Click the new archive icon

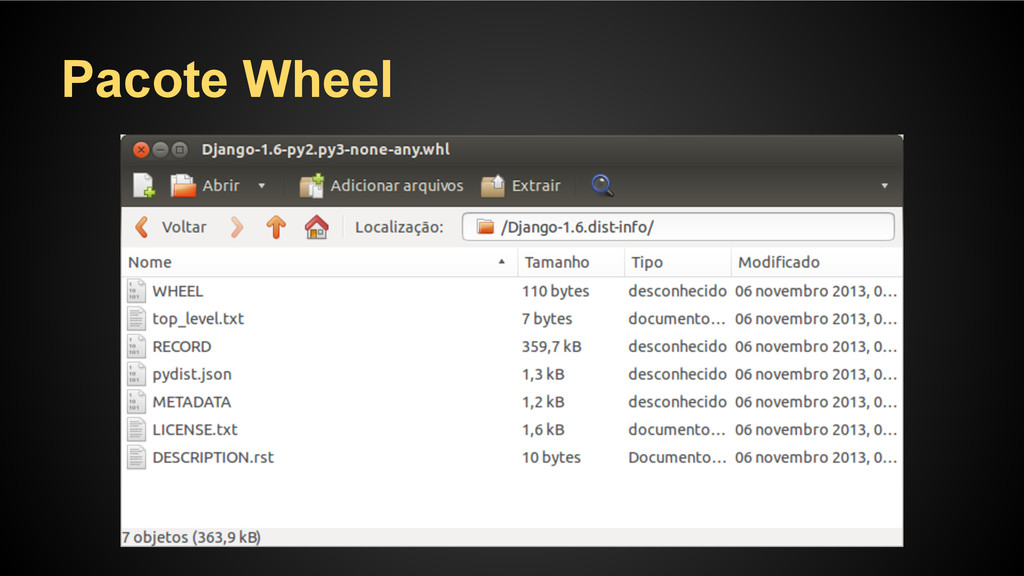pos(144,185)
